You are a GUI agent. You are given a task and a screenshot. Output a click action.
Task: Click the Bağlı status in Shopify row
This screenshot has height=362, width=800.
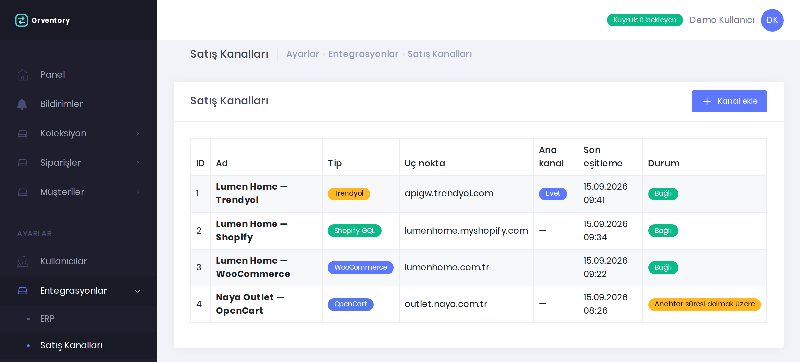point(663,230)
